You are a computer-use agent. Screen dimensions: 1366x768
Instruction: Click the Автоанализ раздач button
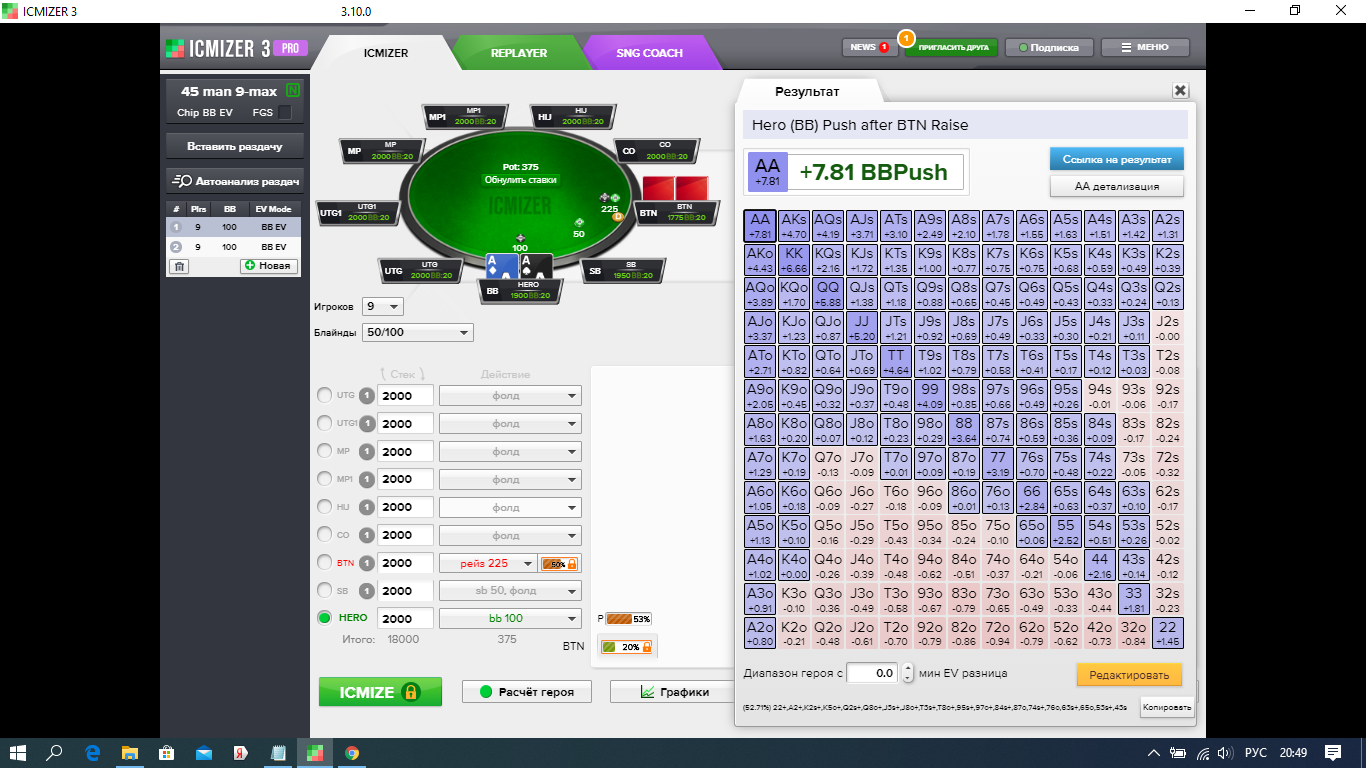click(x=235, y=181)
